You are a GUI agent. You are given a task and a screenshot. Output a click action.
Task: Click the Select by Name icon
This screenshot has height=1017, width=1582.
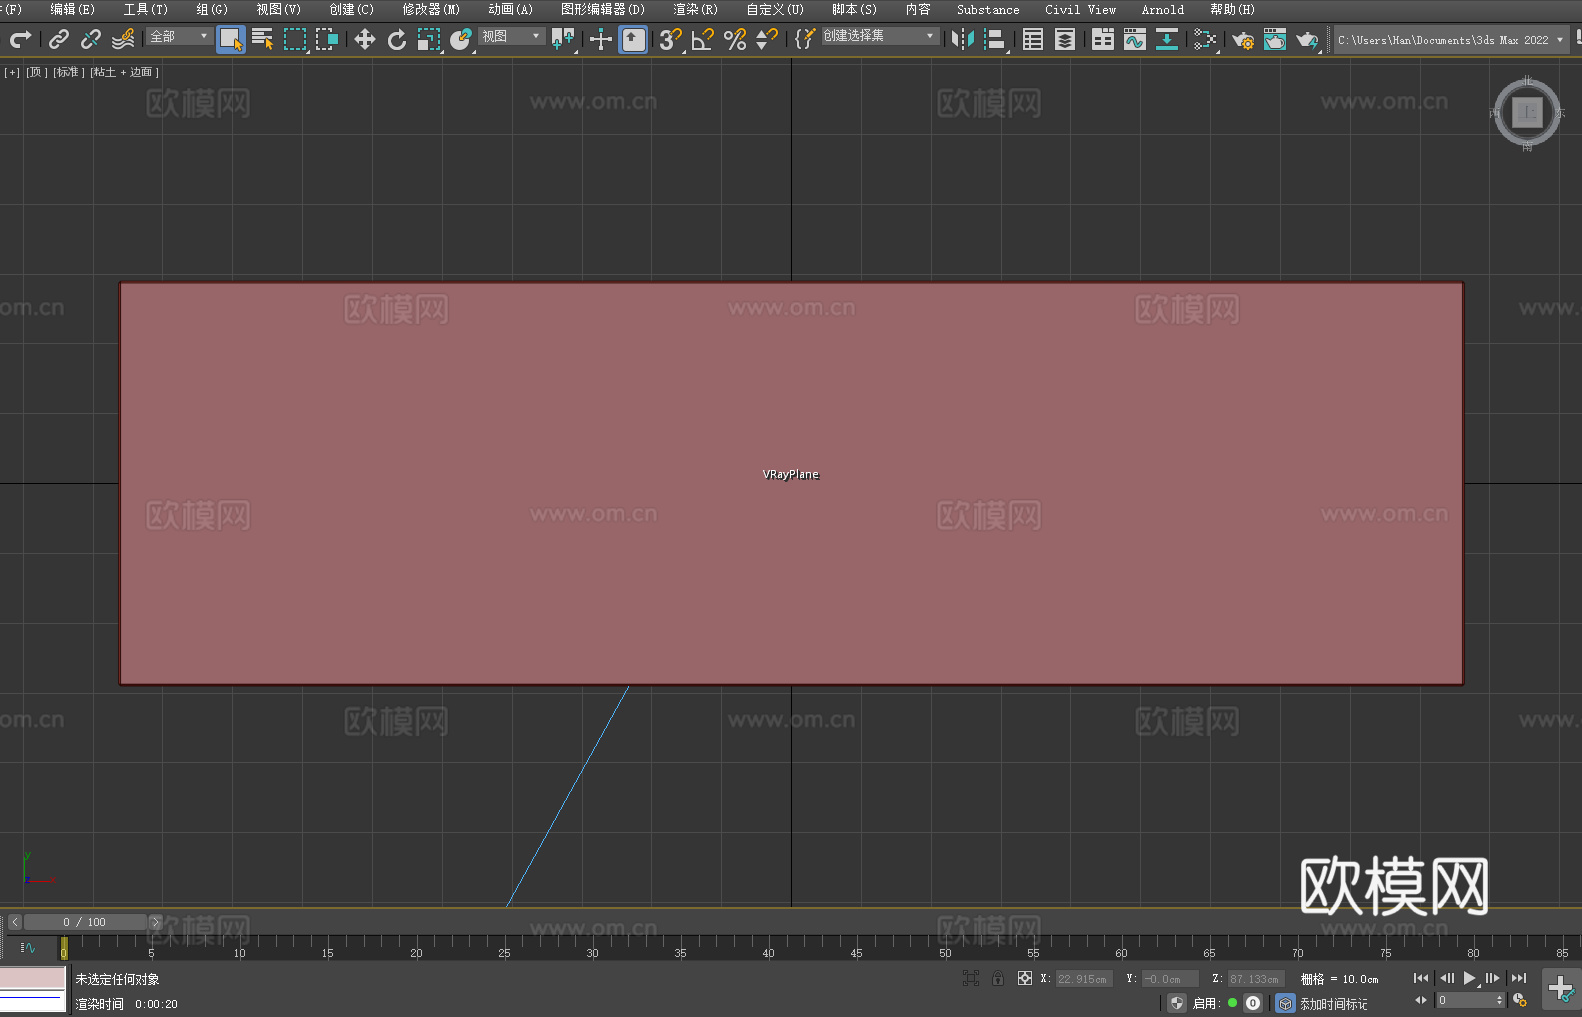tap(262, 39)
